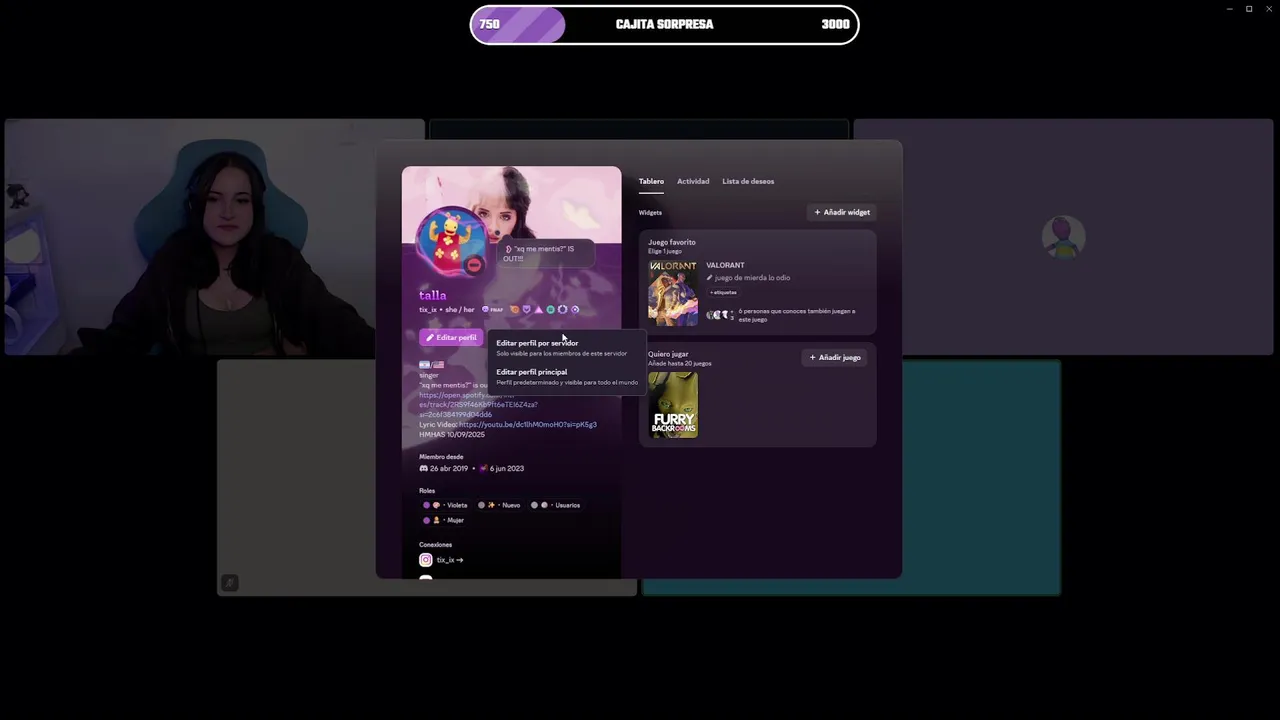Click the user avatar in right background tile
Screen dimensions: 1280x720
tap(1063, 237)
